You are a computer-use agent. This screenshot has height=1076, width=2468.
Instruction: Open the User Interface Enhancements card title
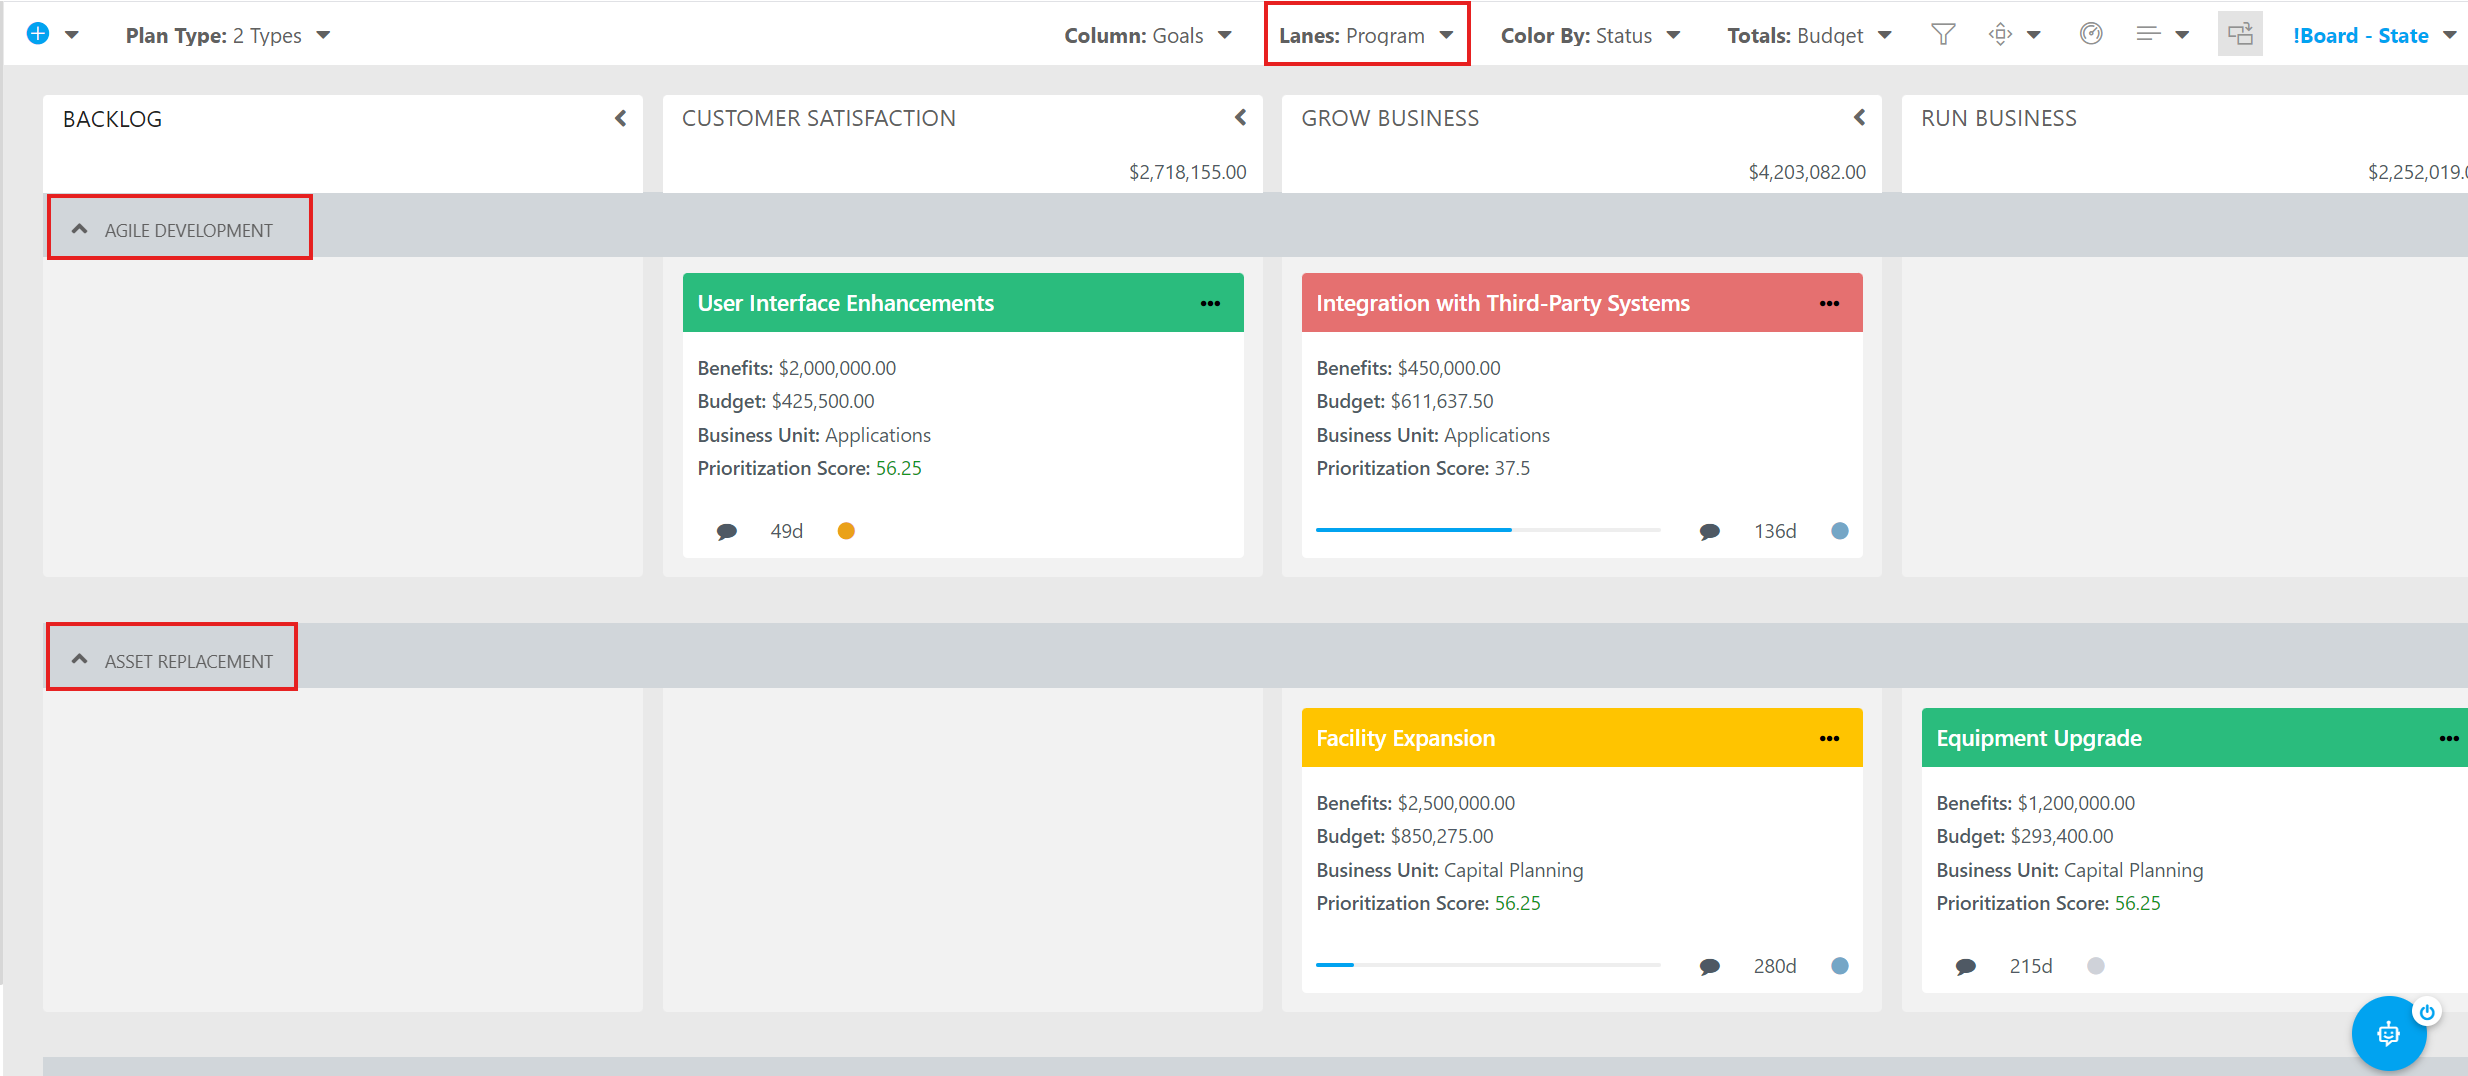tap(845, 303)
